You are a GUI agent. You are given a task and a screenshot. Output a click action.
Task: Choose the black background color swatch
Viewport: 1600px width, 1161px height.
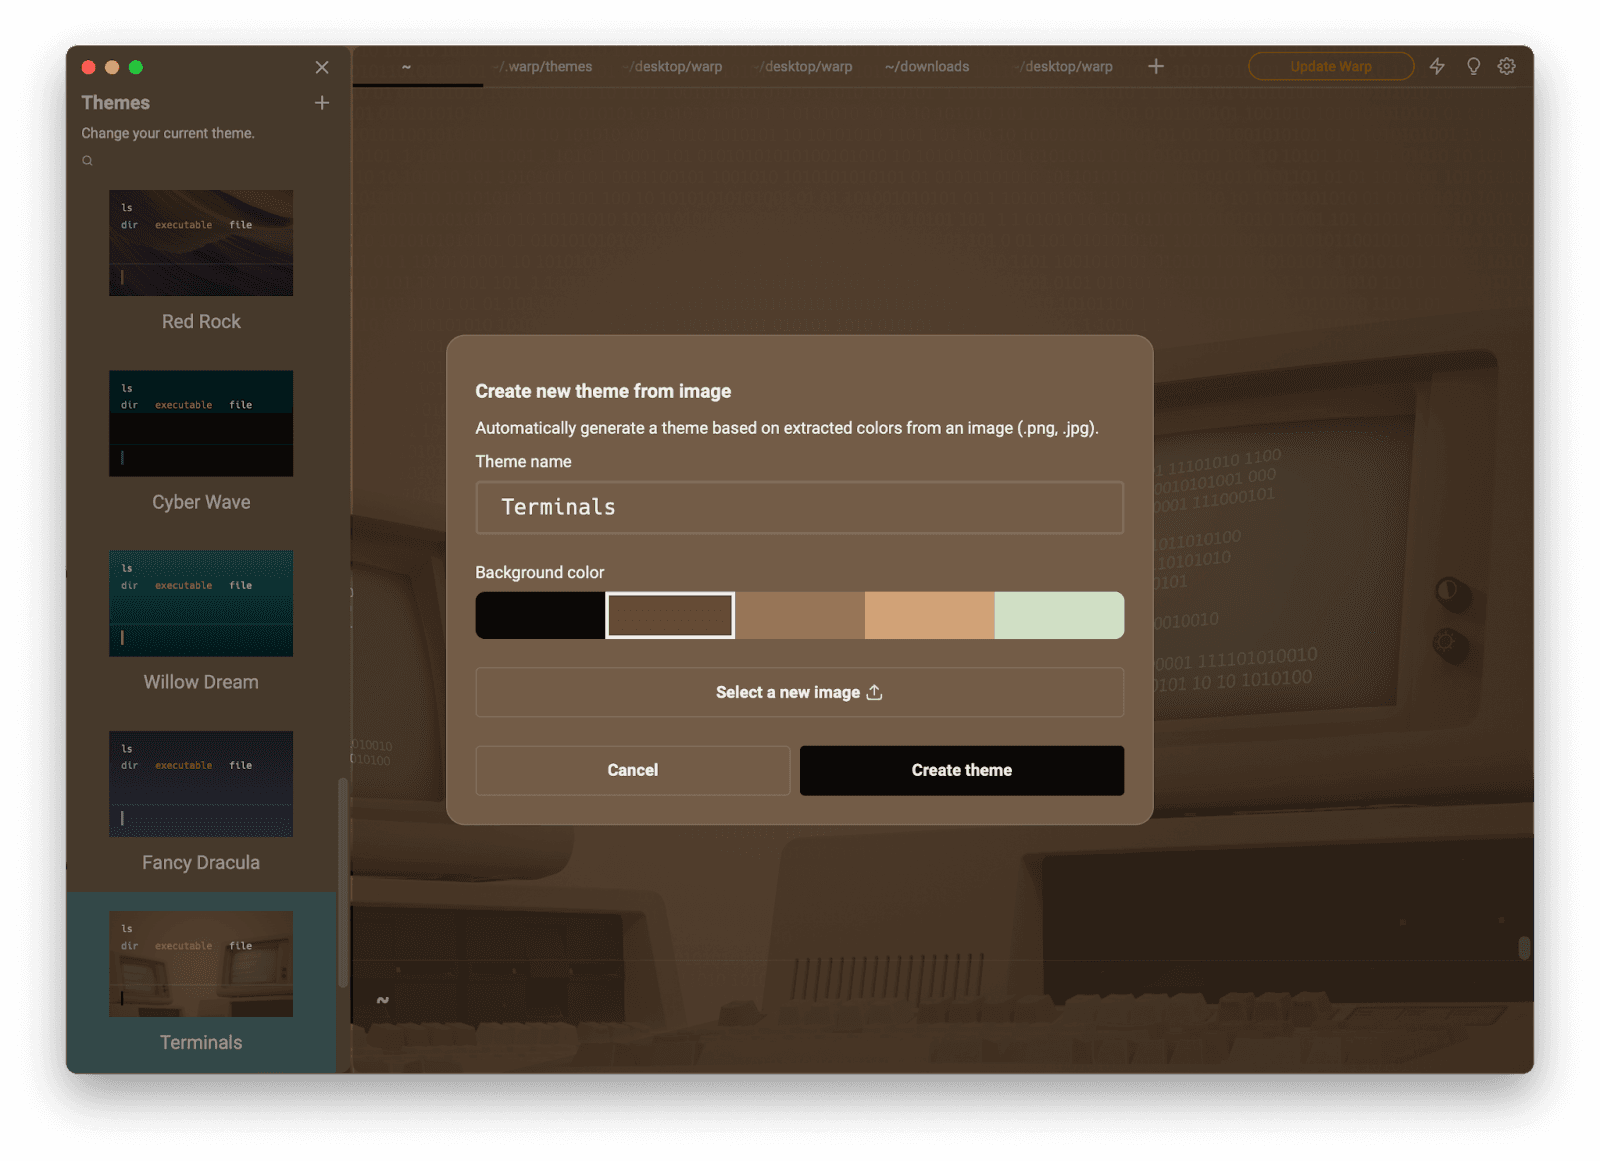[x=540, y=615]
